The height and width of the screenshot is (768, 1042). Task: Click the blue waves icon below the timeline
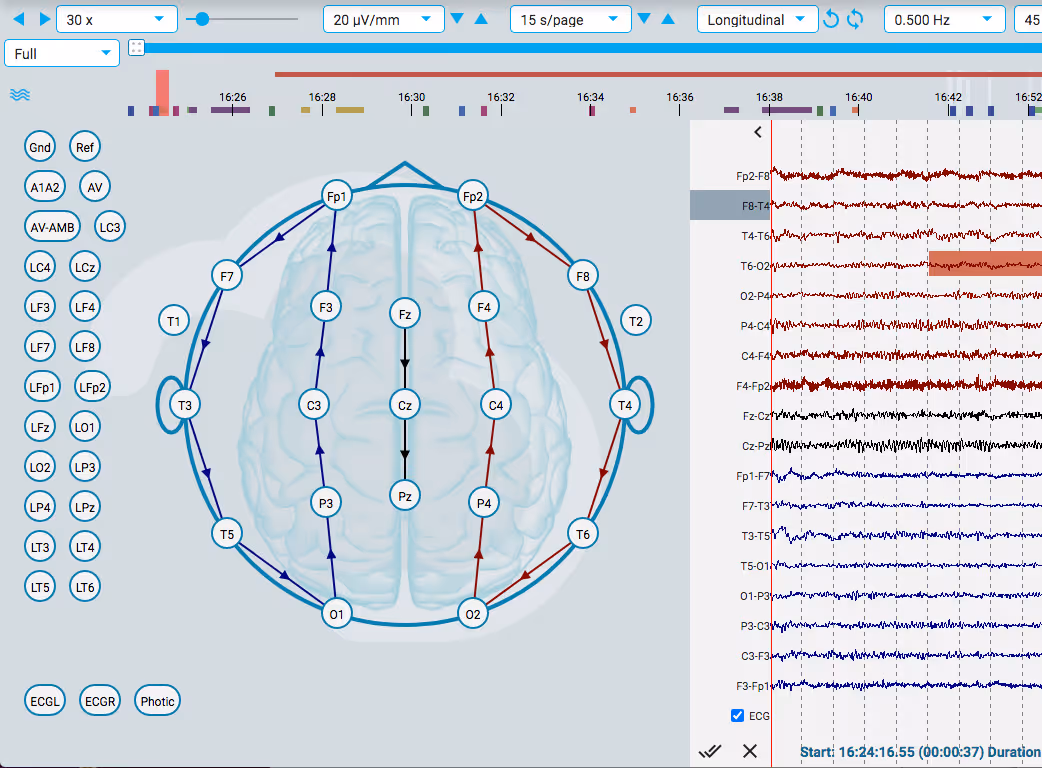[19, 95]
